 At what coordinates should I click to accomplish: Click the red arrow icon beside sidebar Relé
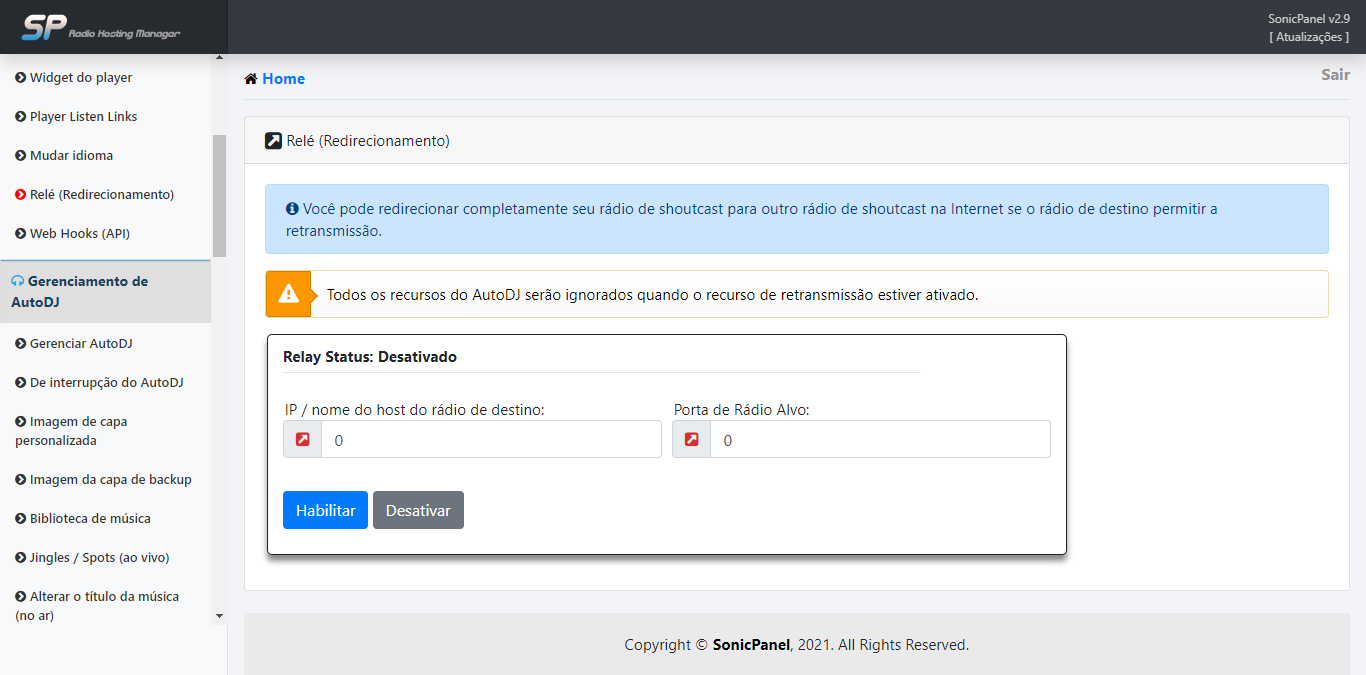pos(21,195)
